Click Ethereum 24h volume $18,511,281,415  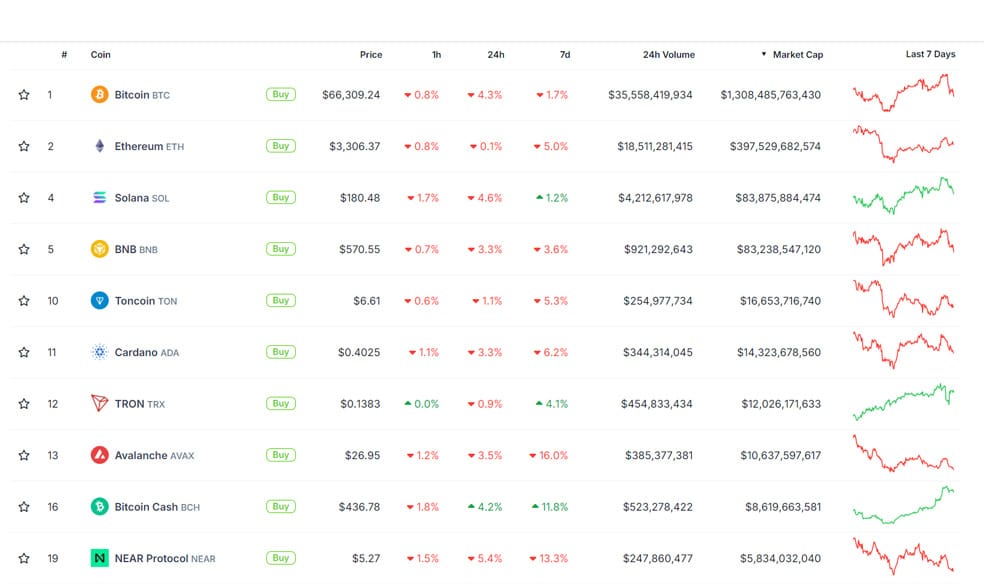[655, 146]
